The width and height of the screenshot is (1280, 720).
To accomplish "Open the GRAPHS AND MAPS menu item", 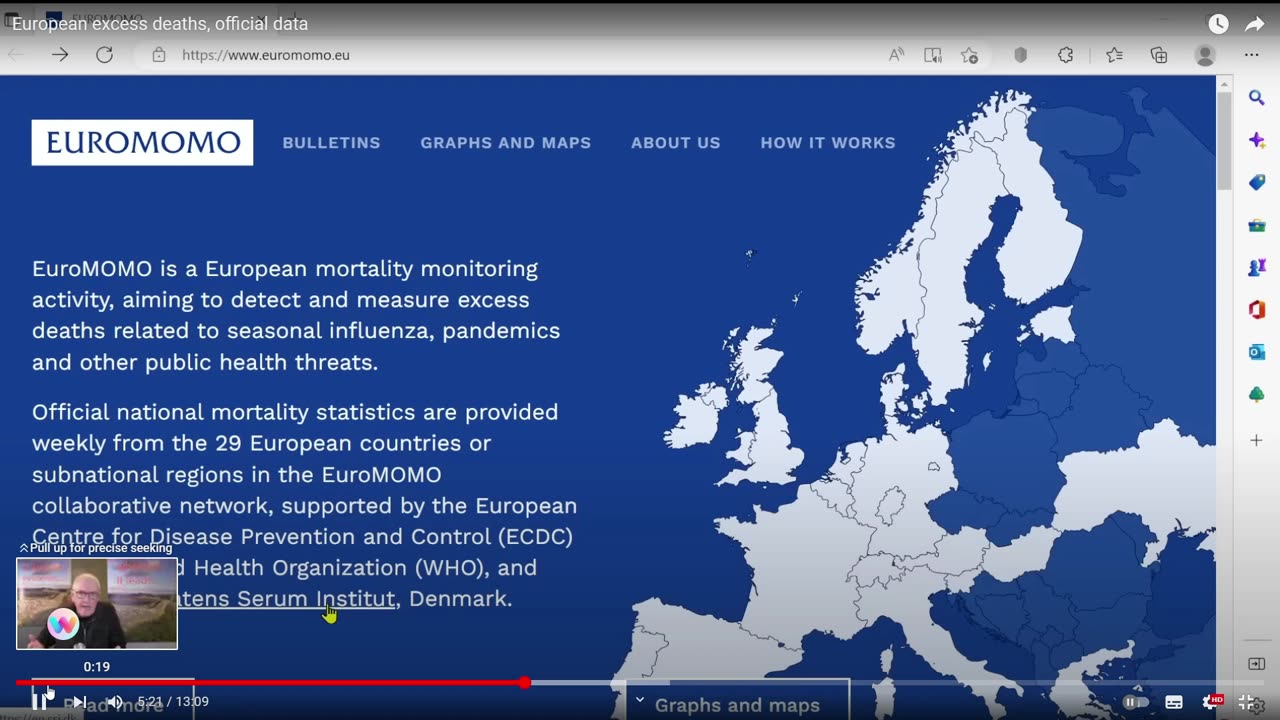I will click(x=506, y=143).
